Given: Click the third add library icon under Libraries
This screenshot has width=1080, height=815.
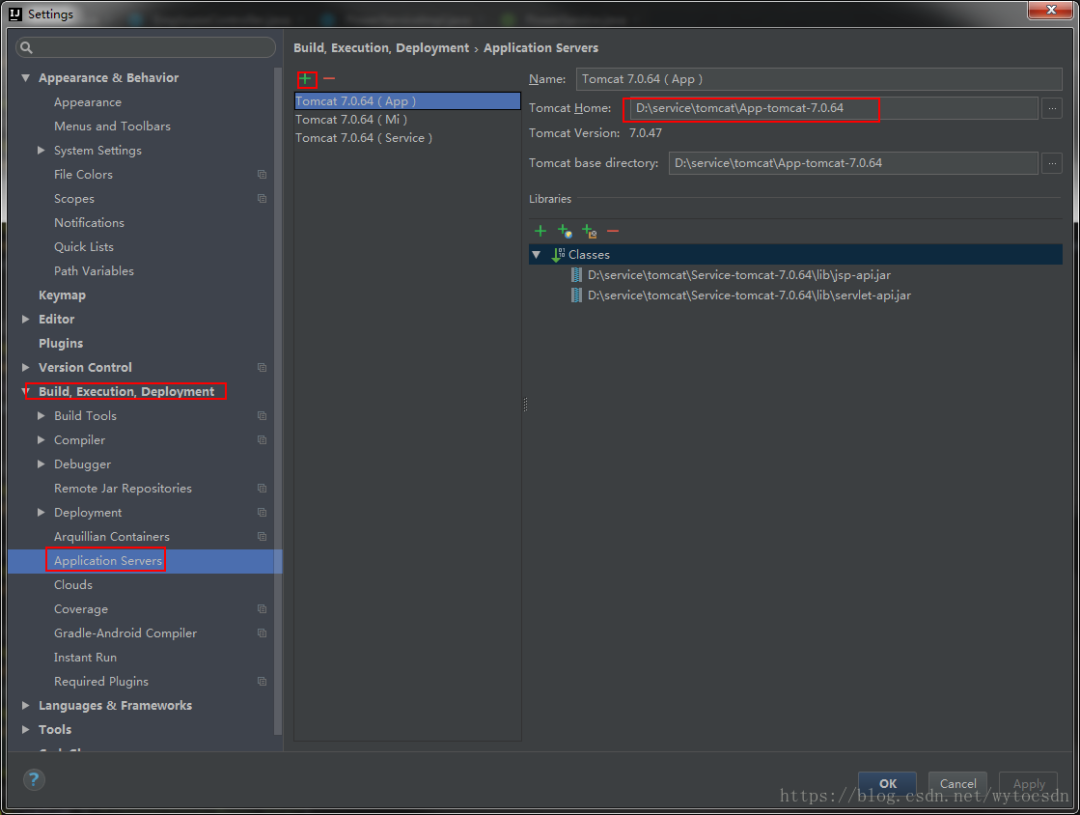Looking at the screenshot, I should point(589,231).
